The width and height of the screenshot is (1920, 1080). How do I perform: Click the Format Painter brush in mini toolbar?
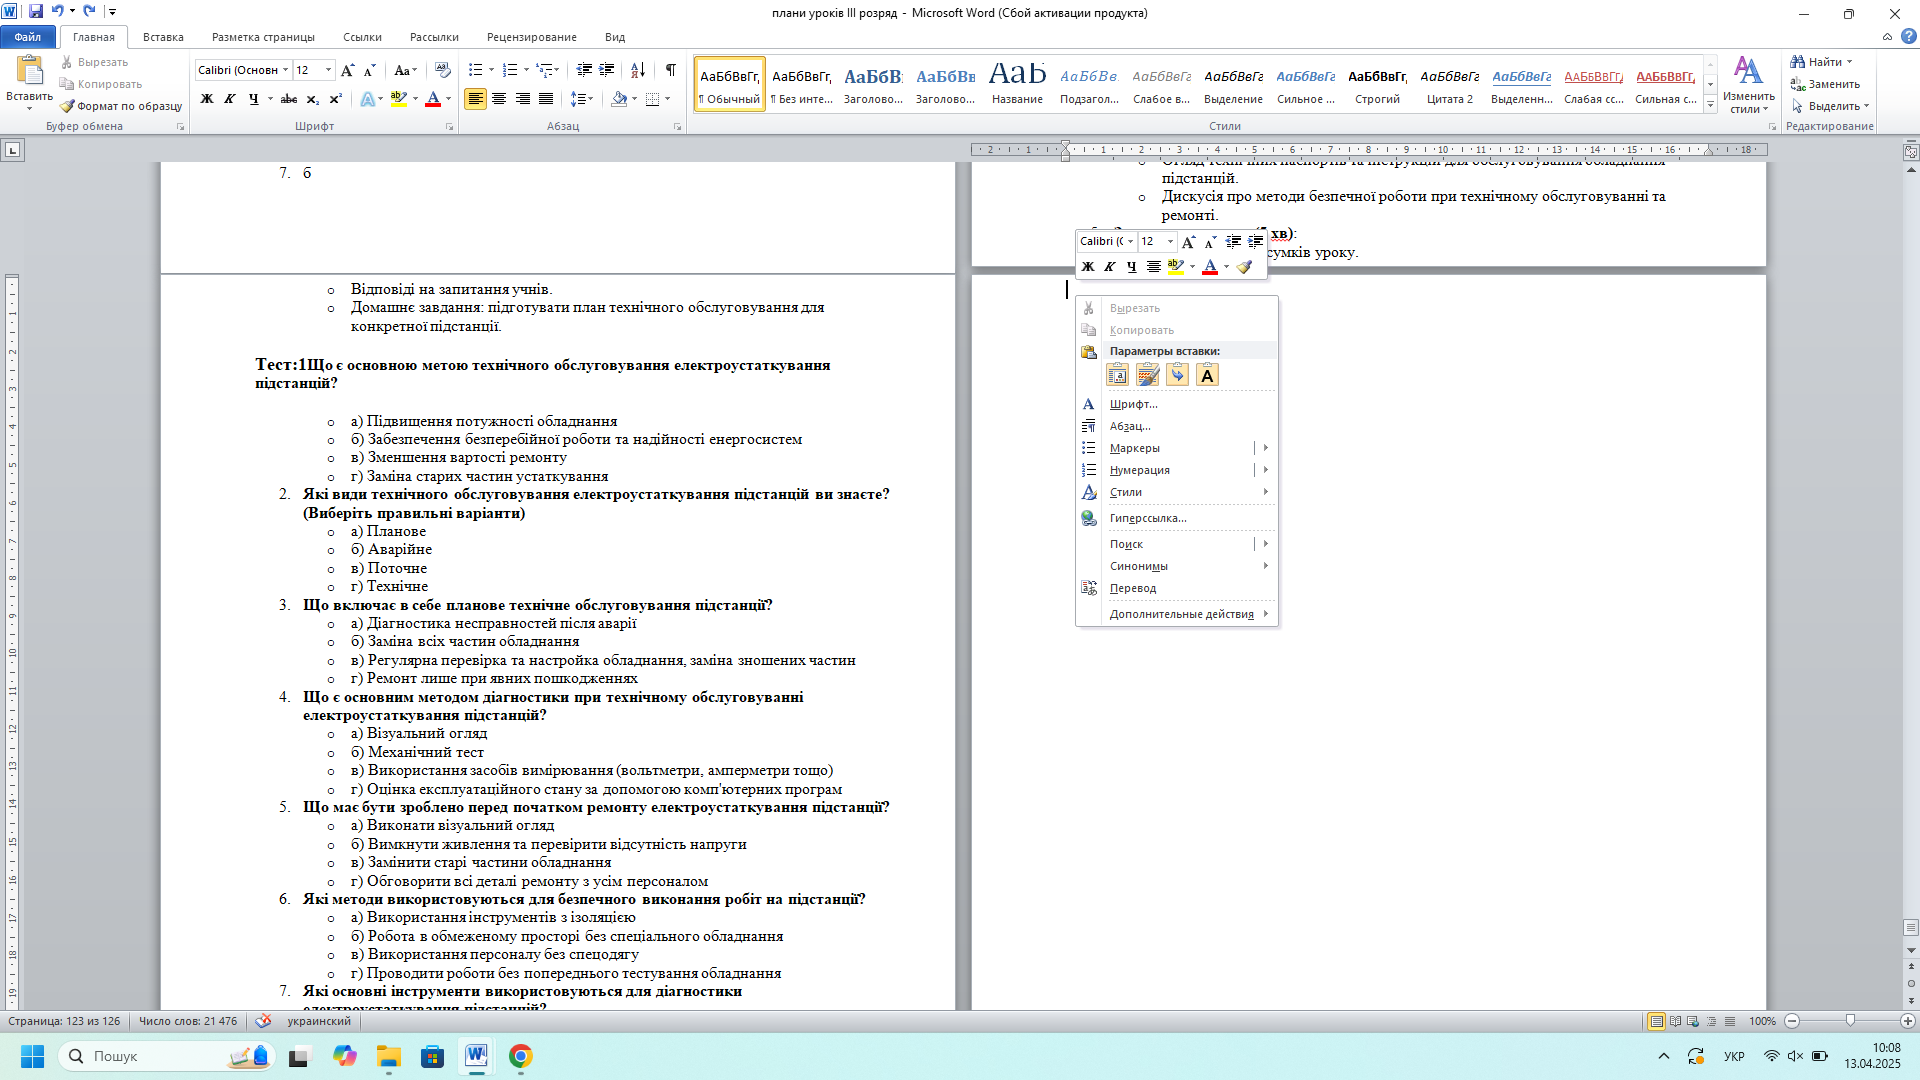click(x=1244, y=267)
